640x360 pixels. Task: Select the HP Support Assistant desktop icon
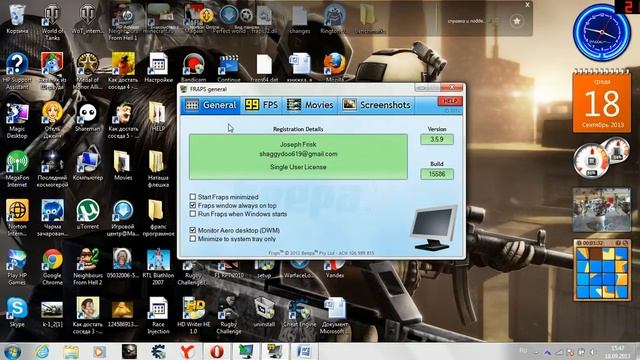17,71
